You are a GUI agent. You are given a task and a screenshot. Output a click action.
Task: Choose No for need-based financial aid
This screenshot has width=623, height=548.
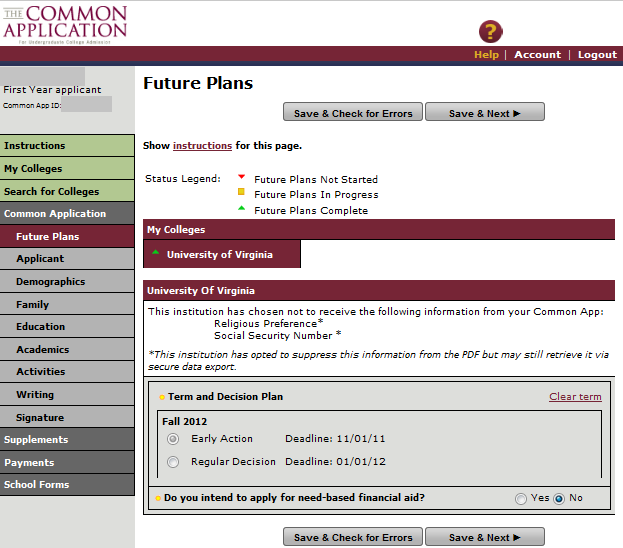coord(559,498)
